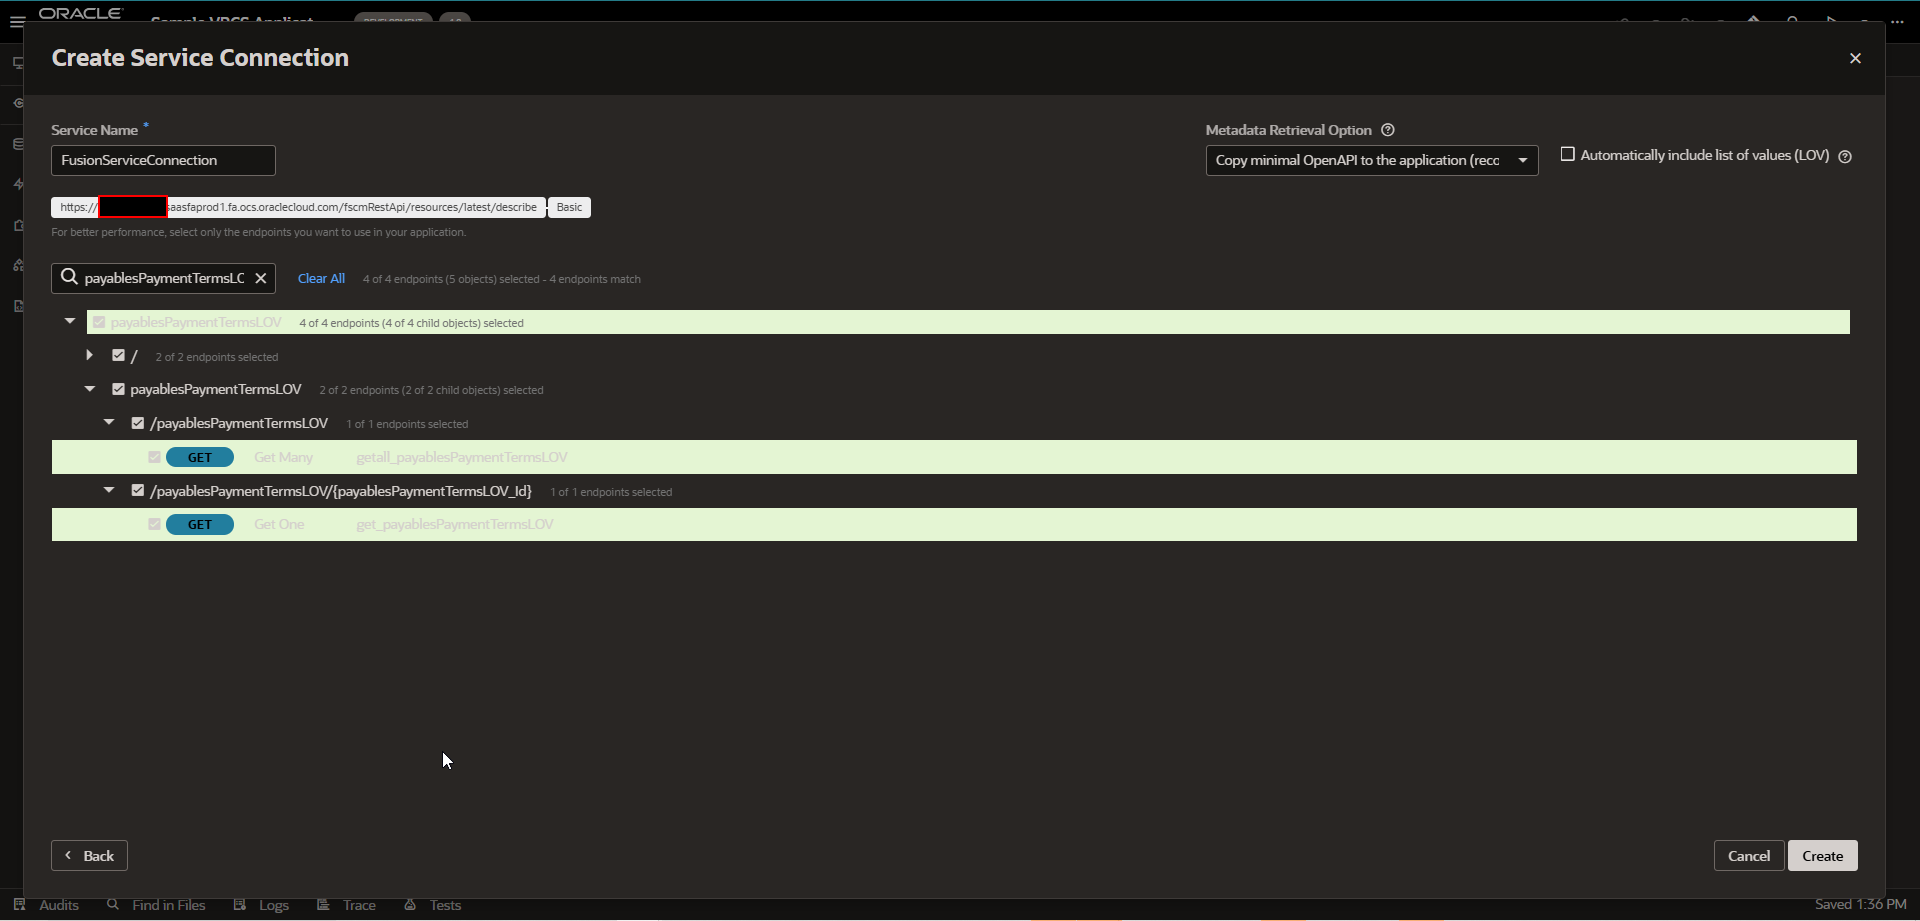Click the Saved 1:36 PM status
The width and height of the screenshot is (1920, 921).
click(x=1860, y=904)
